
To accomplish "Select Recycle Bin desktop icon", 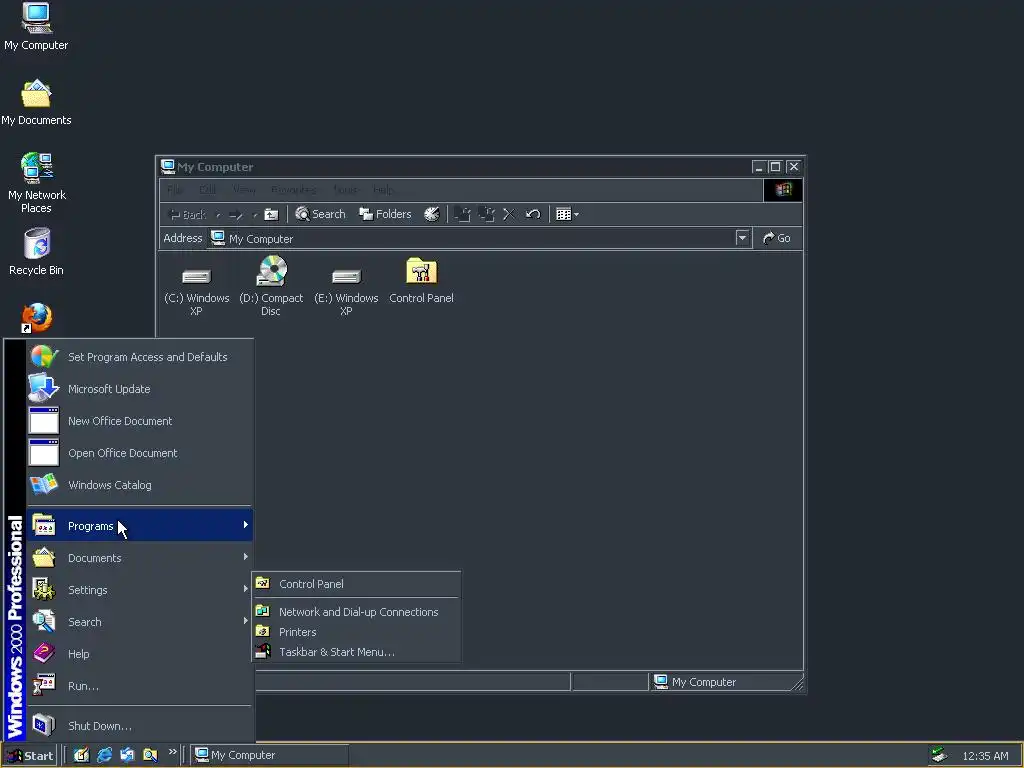I will click(x=36, y=252).
